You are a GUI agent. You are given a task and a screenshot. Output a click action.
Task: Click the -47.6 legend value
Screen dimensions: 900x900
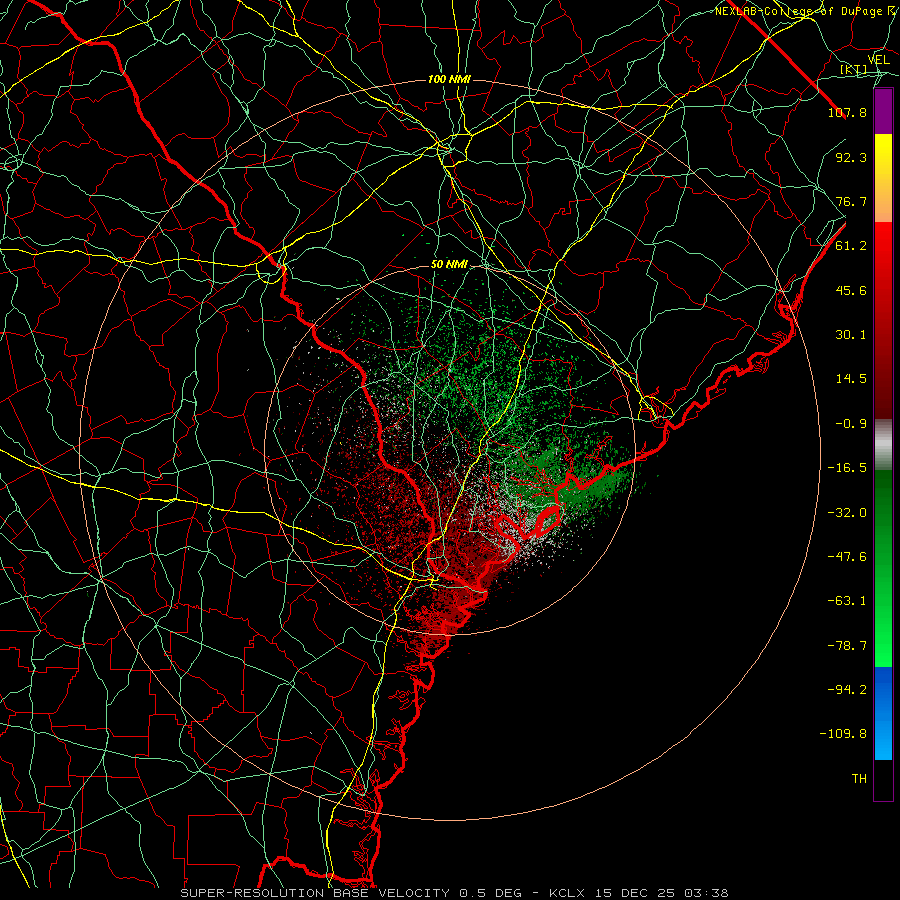click(847, 556)
